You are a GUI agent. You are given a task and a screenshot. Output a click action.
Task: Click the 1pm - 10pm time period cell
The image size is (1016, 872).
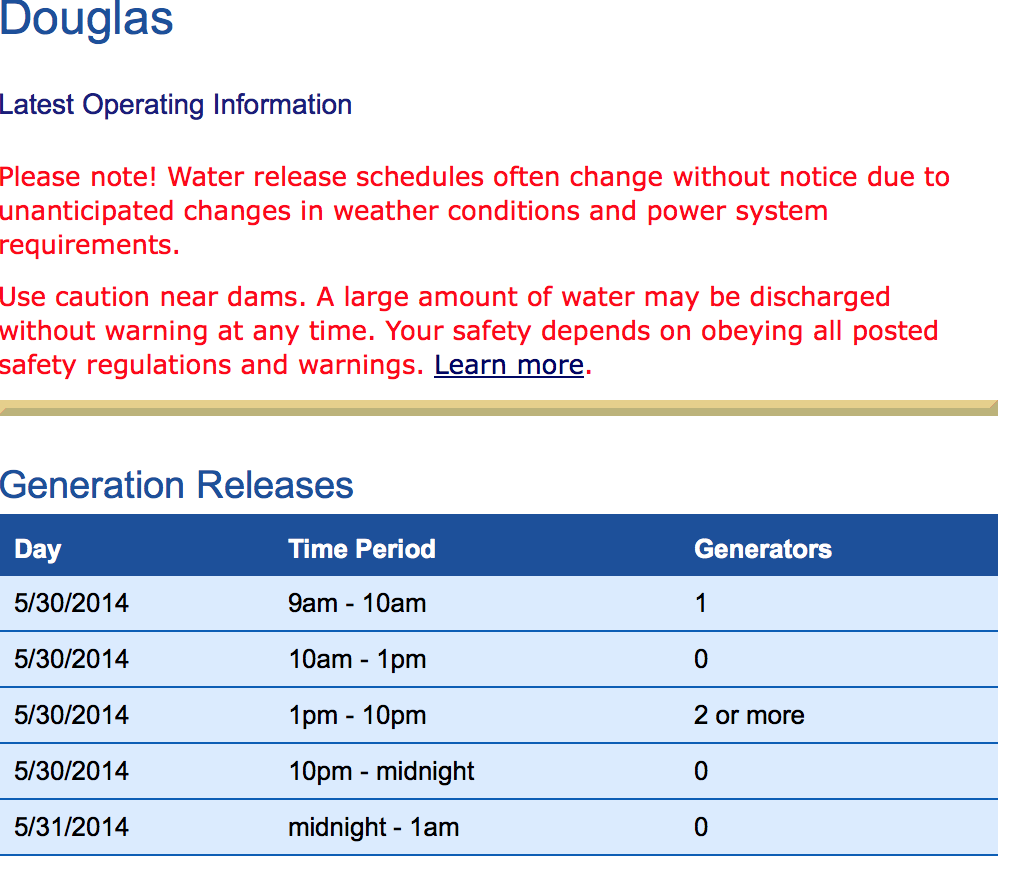357,715
